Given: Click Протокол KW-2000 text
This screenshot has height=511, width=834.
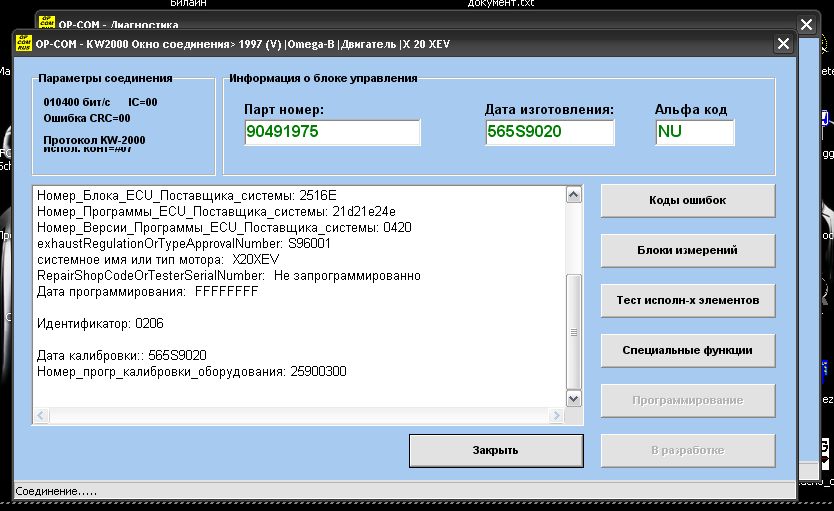Looking at the screenshot, I should (94, 140).
